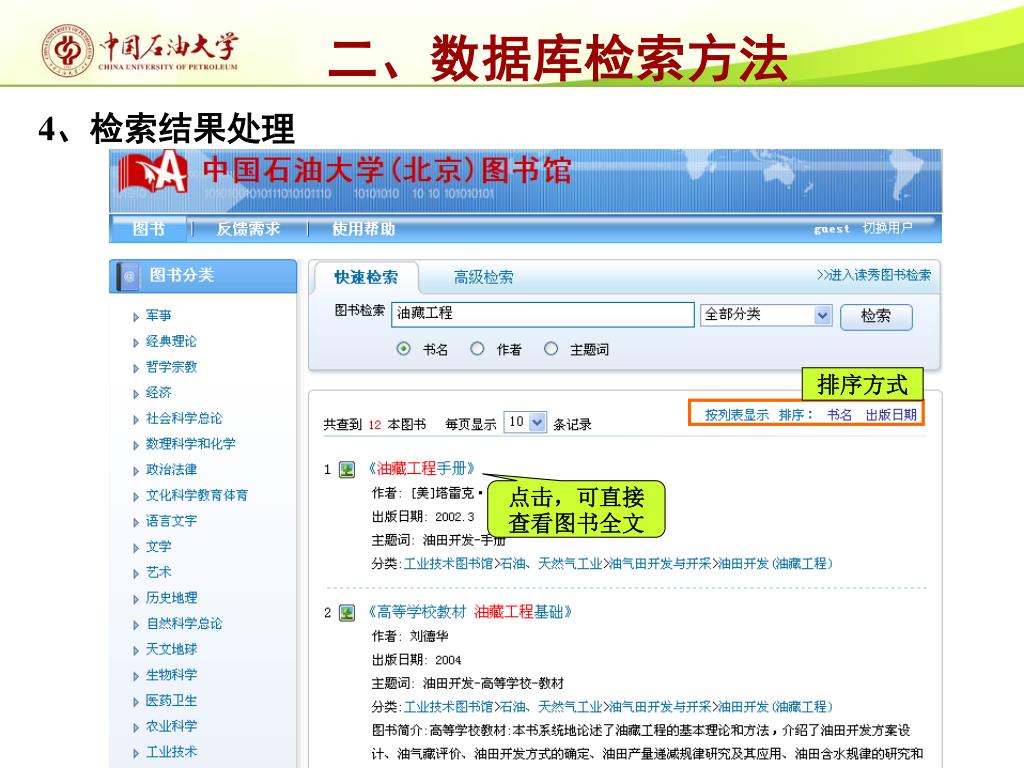Open the 艺术 category
This screenshot has height=768, width=1024.
coord(159,572)
